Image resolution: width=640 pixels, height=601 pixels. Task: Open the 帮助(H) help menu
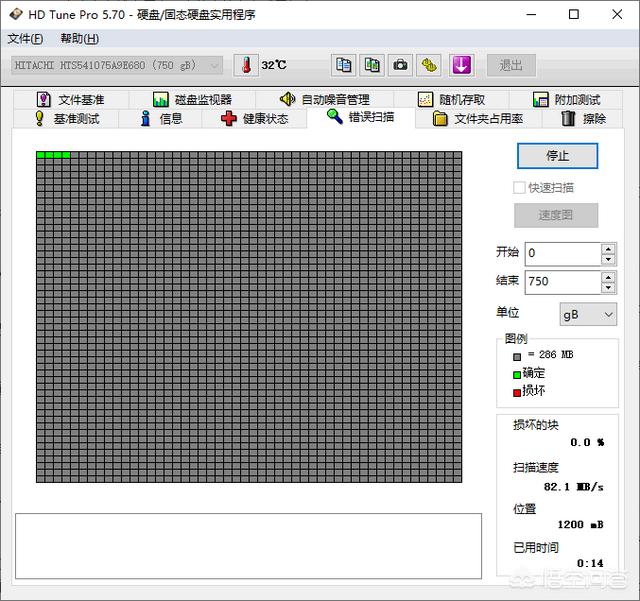tap(80, 39)
